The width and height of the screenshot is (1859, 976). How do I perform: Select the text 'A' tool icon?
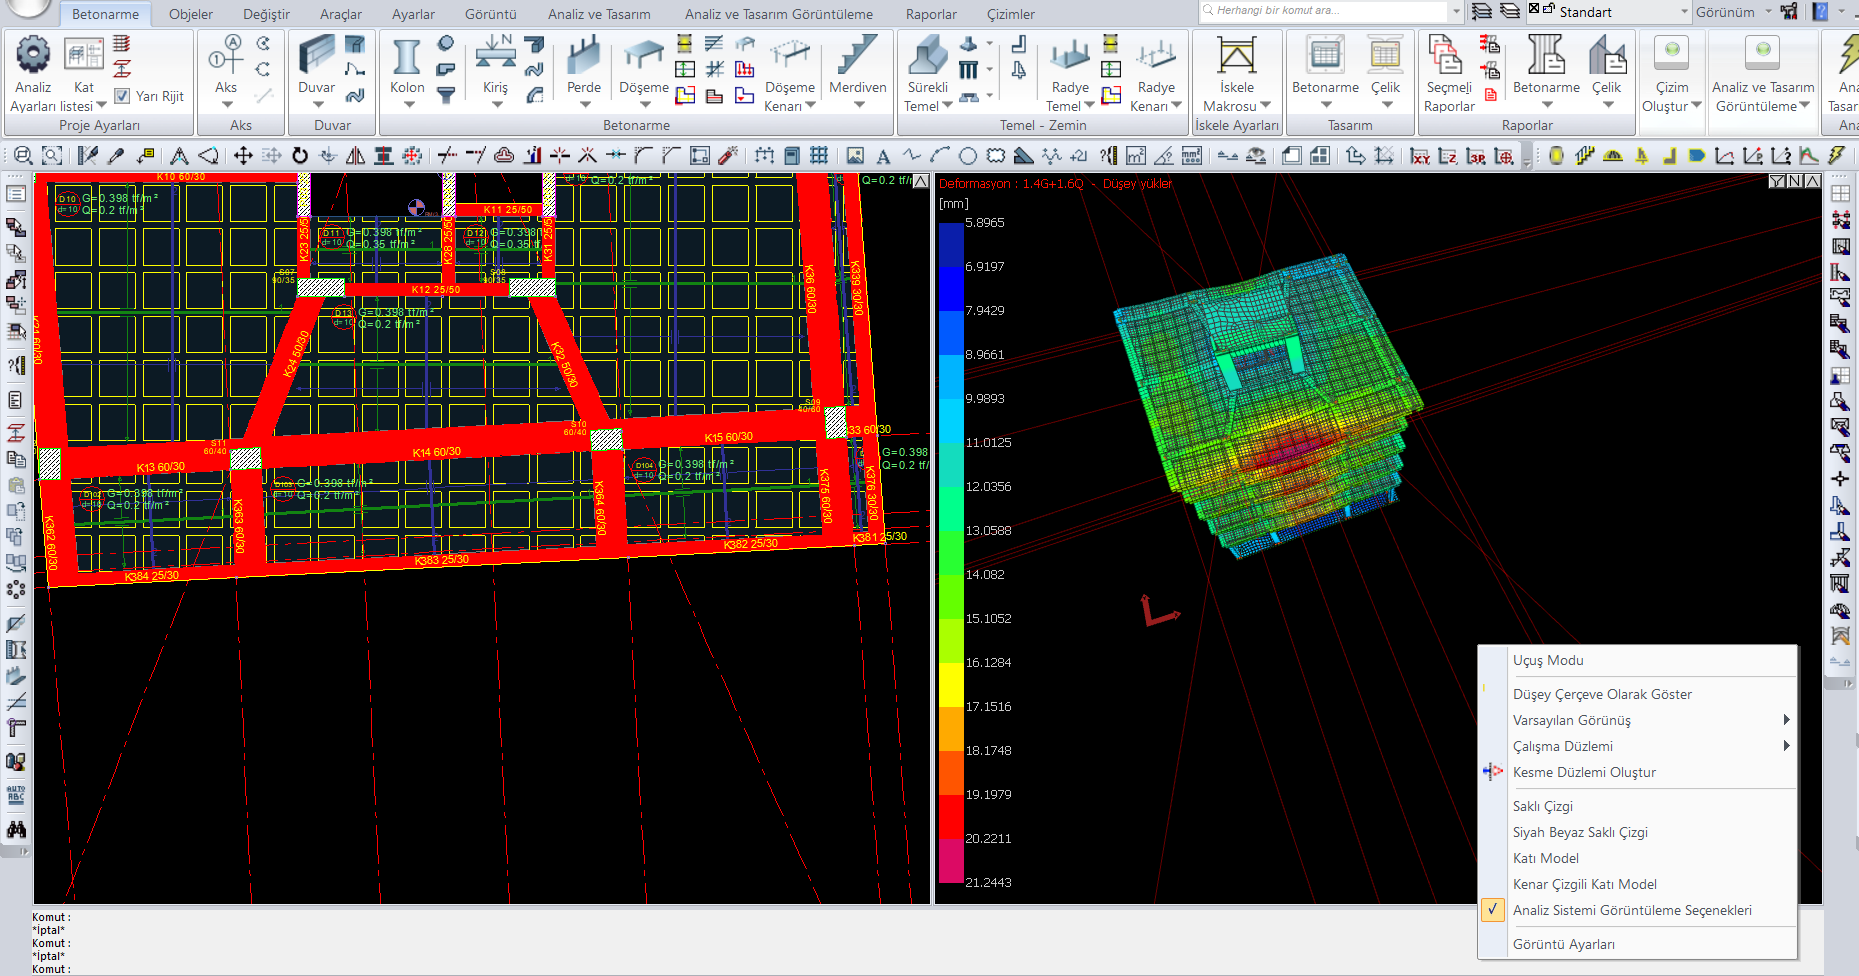coord(883,156)
